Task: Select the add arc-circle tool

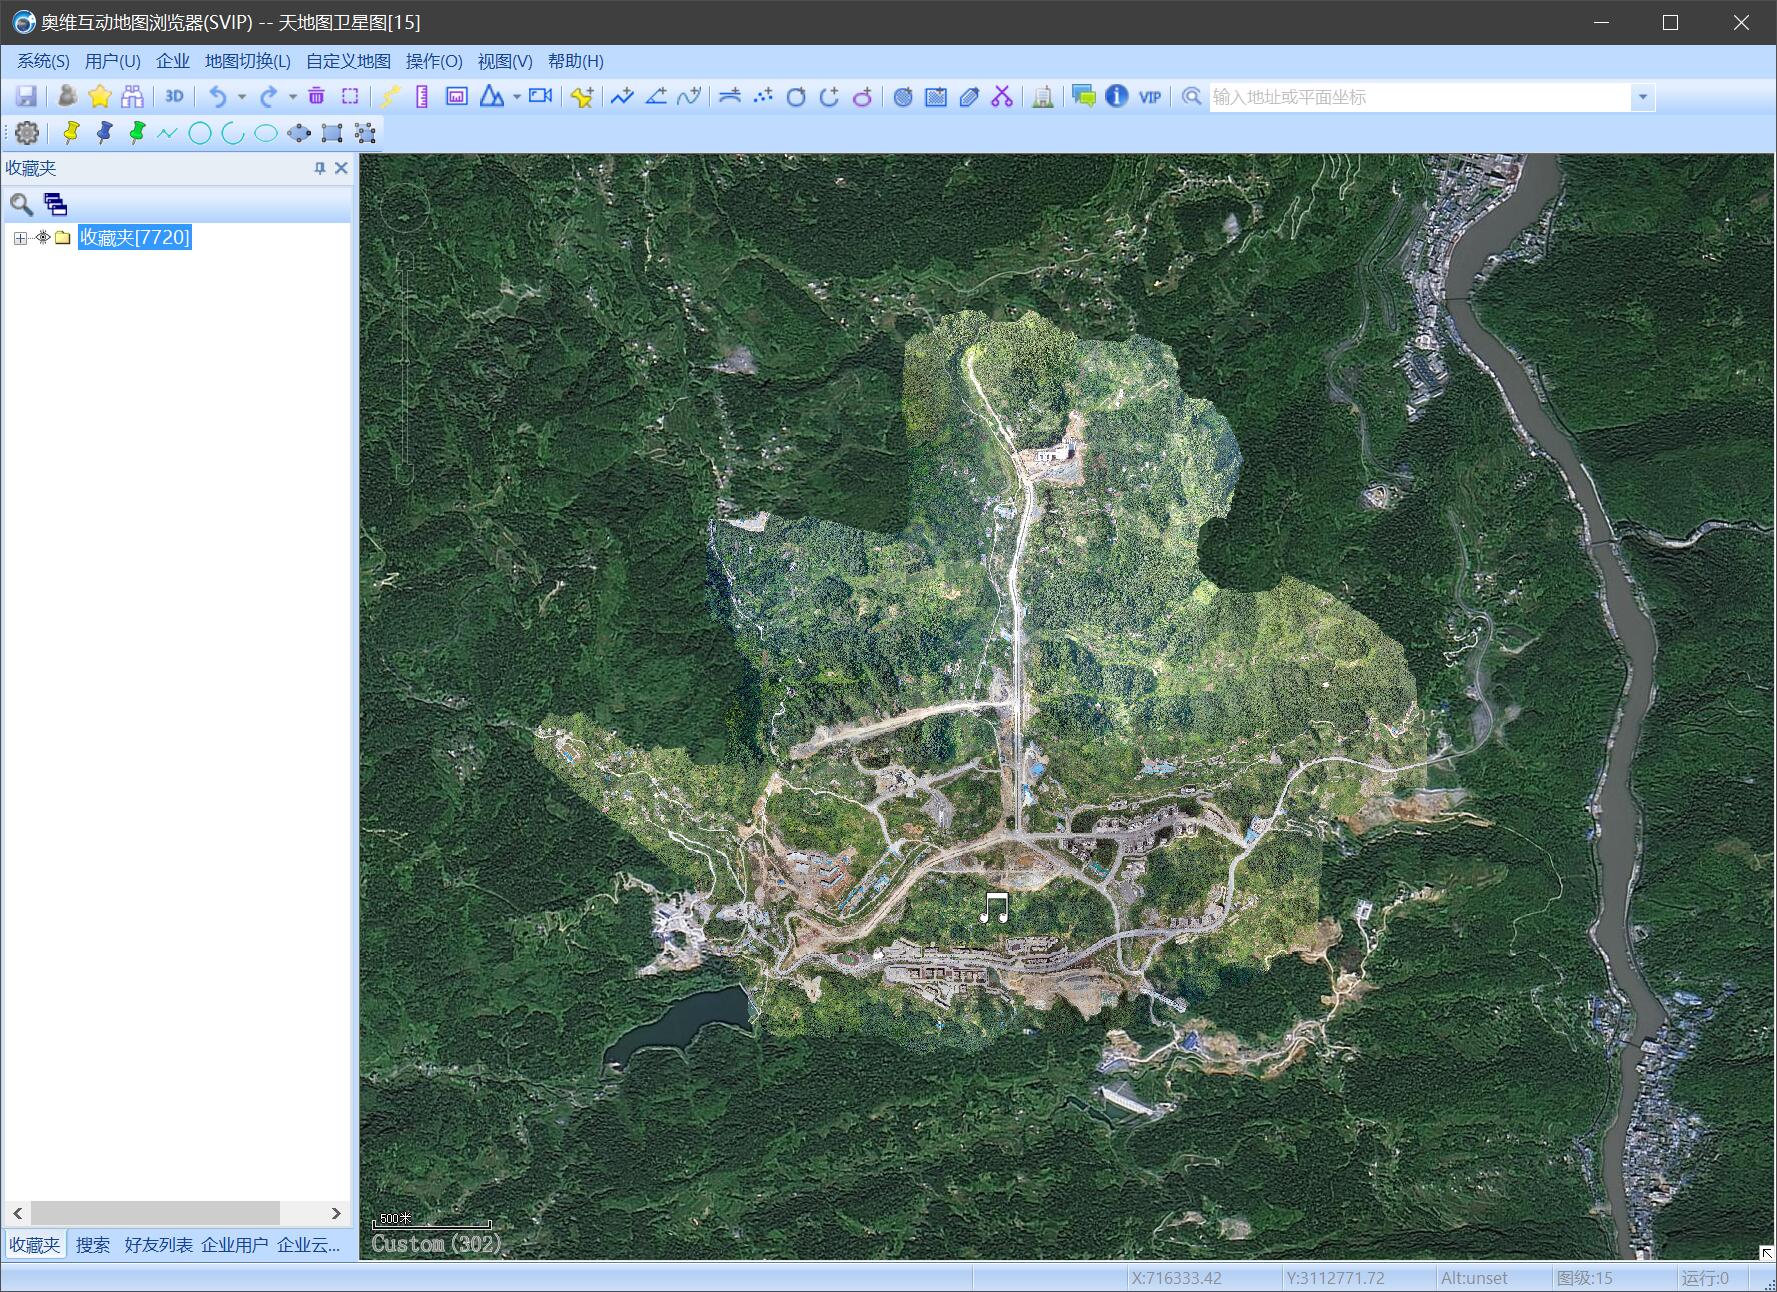Action: coord(829,96)
